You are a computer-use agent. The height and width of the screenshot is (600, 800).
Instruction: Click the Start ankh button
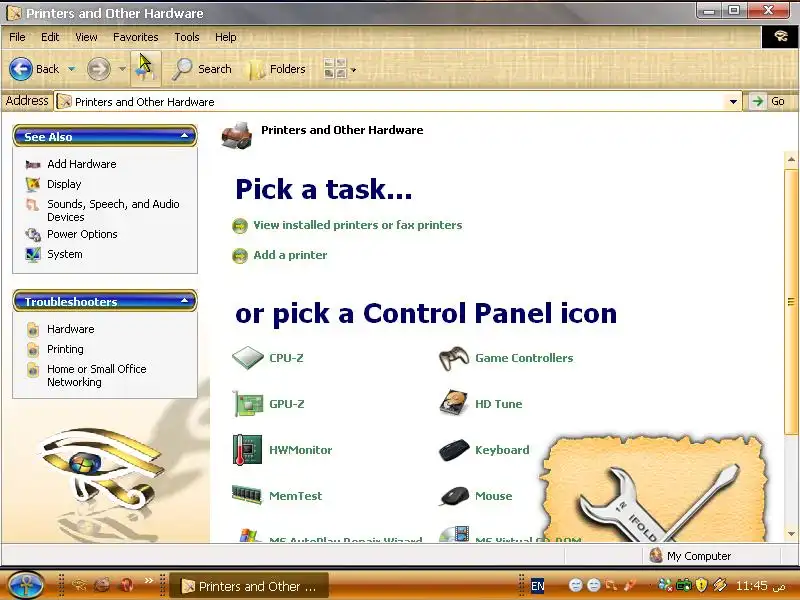tap(26, 585)
